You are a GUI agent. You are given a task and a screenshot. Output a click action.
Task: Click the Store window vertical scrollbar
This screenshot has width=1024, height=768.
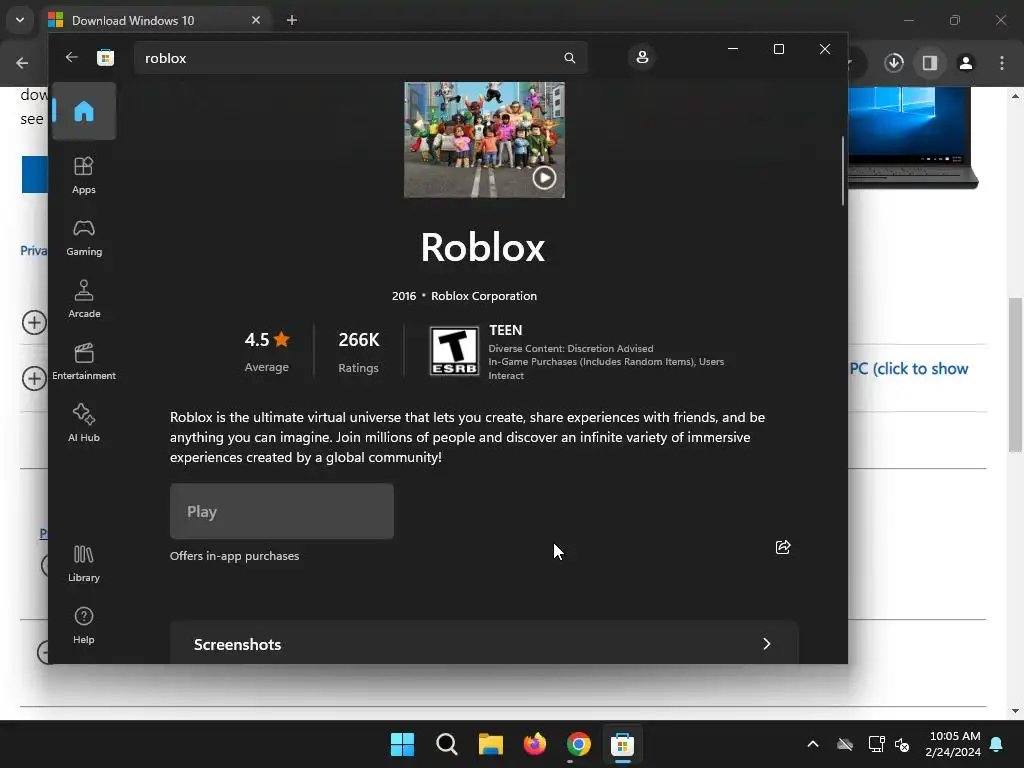(x=842, y=171)
